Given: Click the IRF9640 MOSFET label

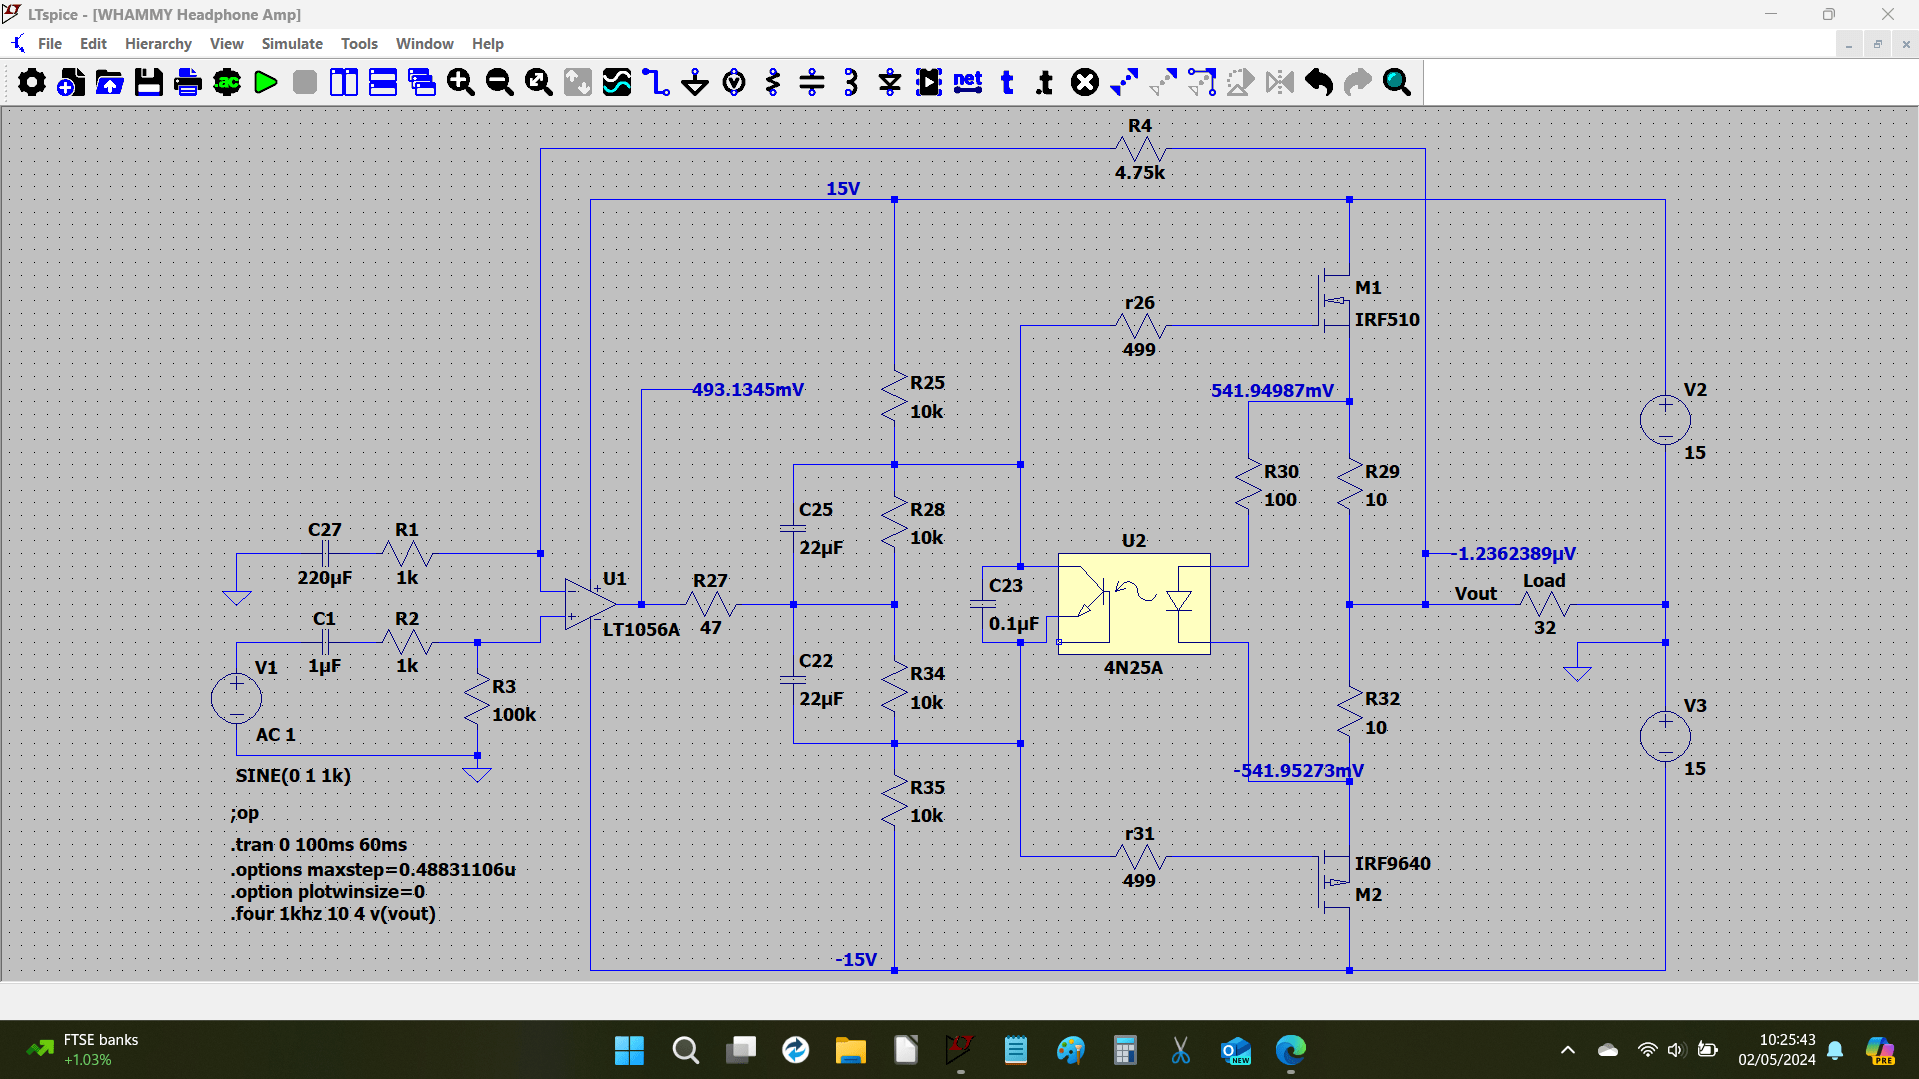Looking at the screenshot, I should point(1392,863).
